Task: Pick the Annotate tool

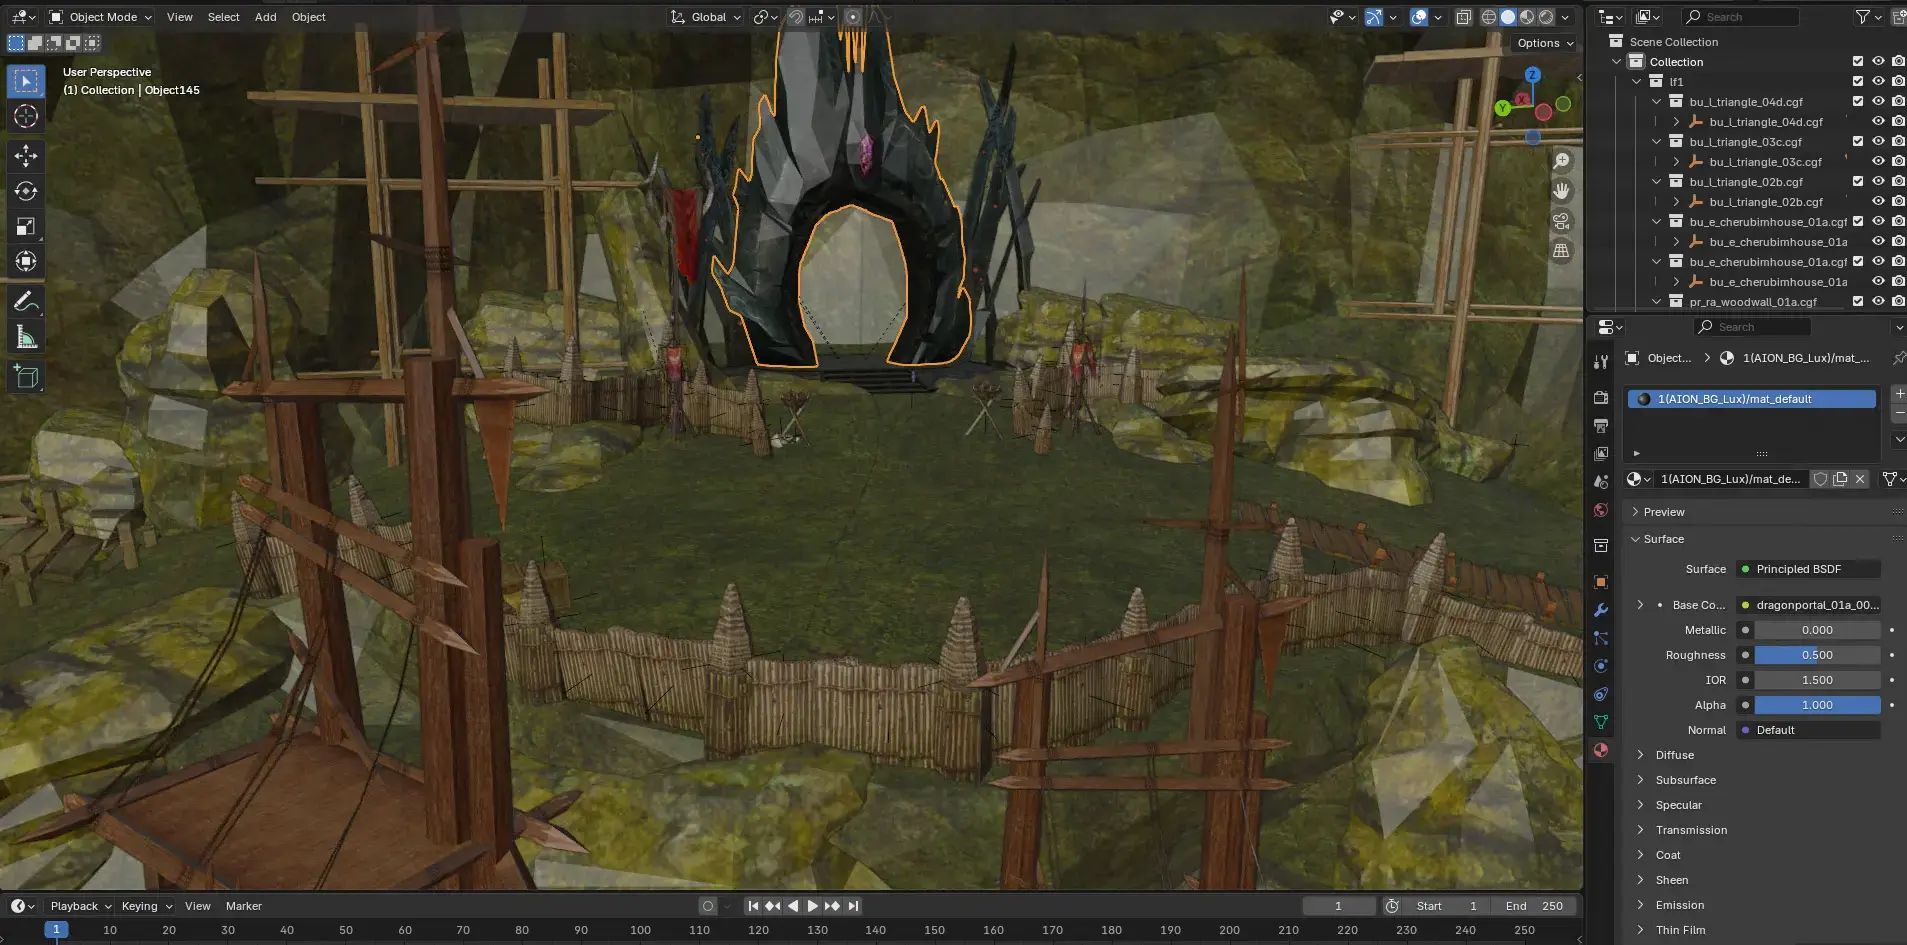Action: pos(26,302)
